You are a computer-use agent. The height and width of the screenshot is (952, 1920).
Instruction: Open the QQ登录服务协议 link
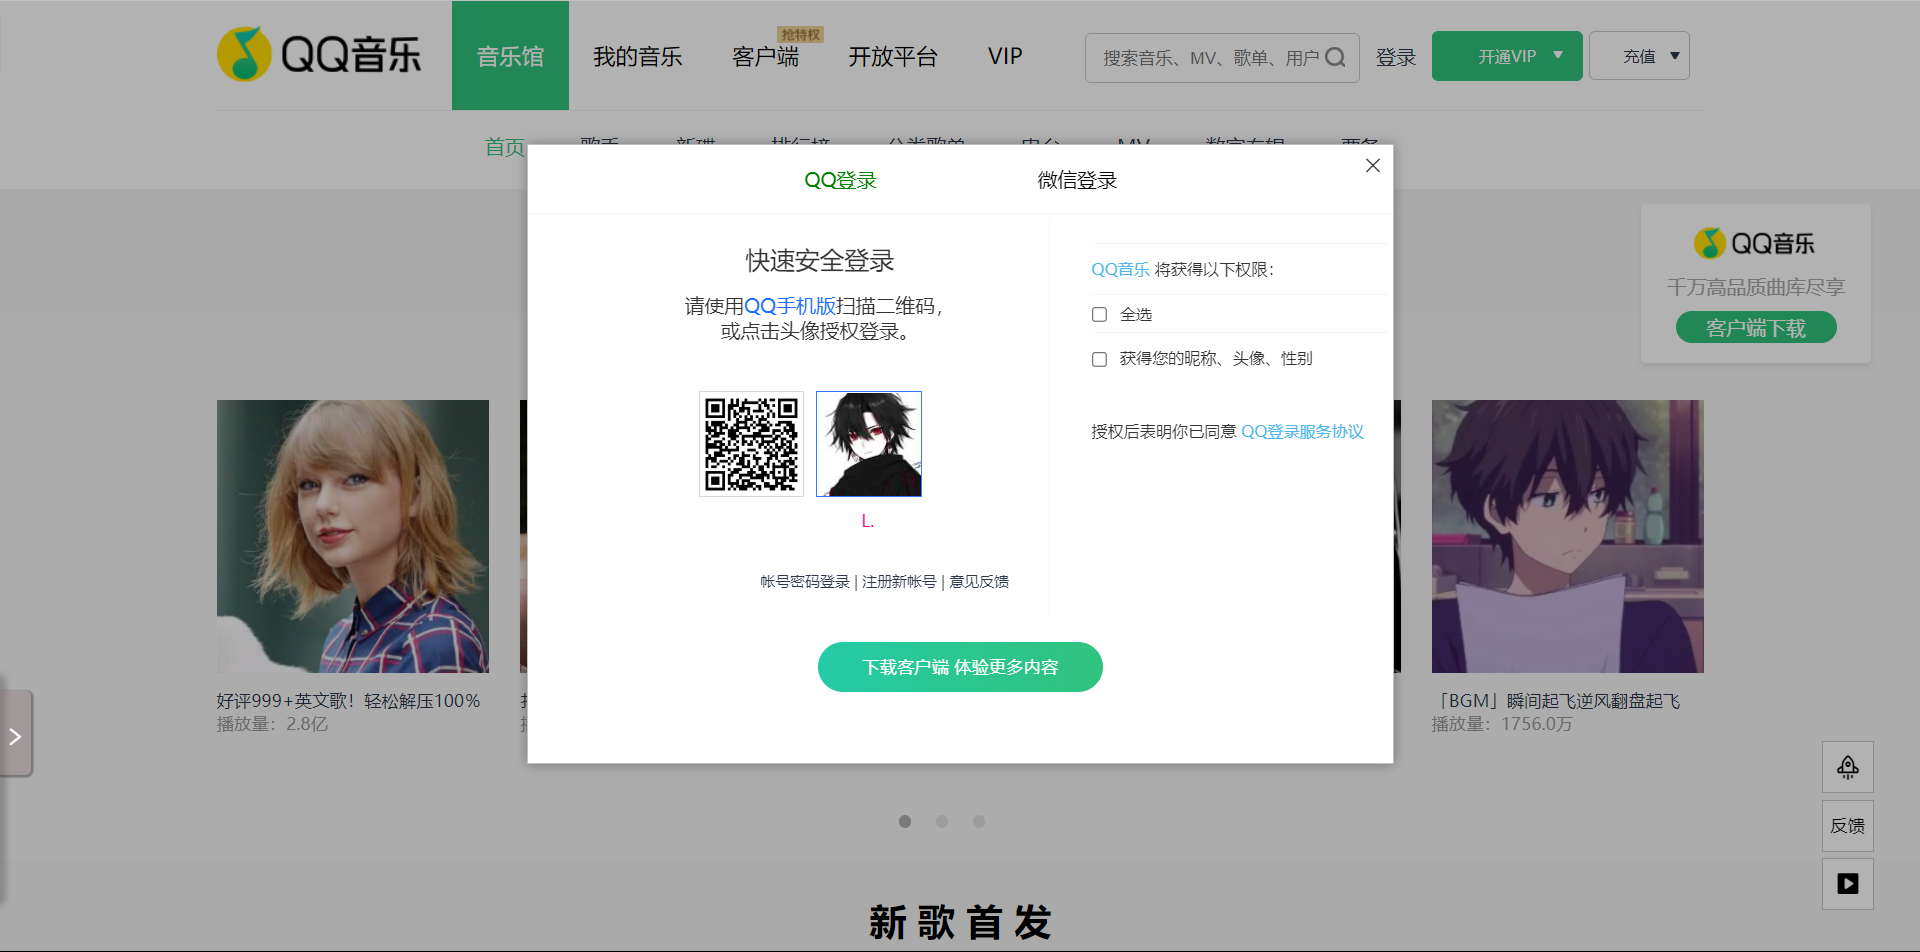pyautogui.click(x=1302, y=431)
